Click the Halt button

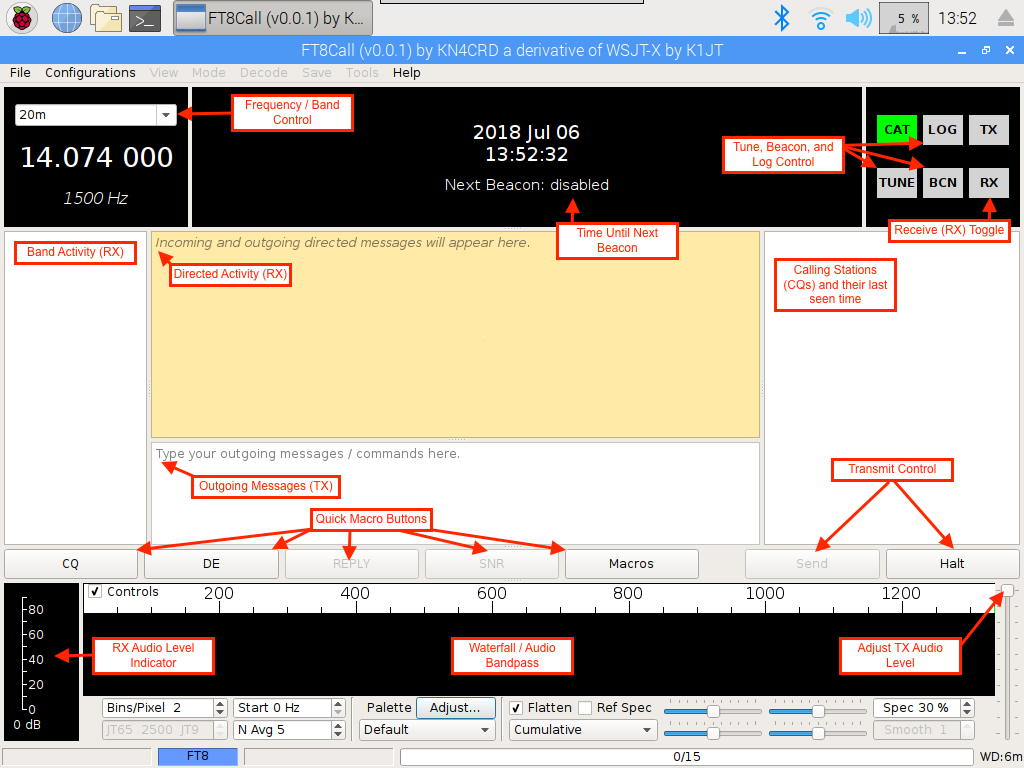[x=952, y=564]
